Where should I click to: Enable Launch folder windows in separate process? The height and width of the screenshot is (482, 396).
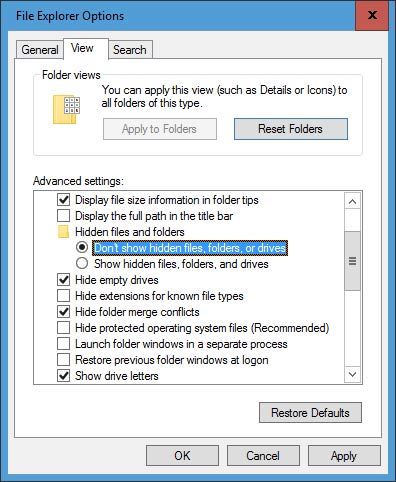pyautogui.click(x=63, y=344)
